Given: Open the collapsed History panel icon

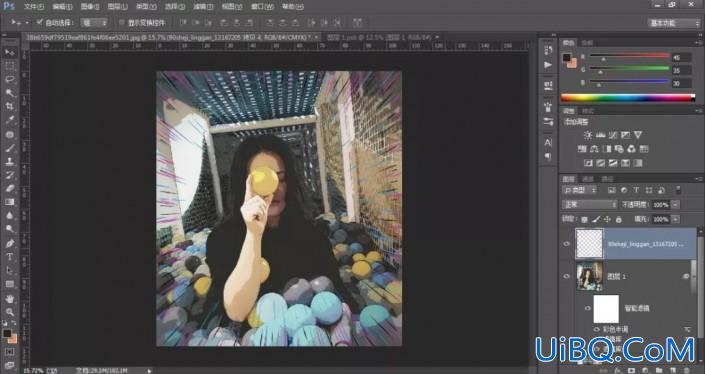Looking at the screenshot, I should (x=548, y=50).
